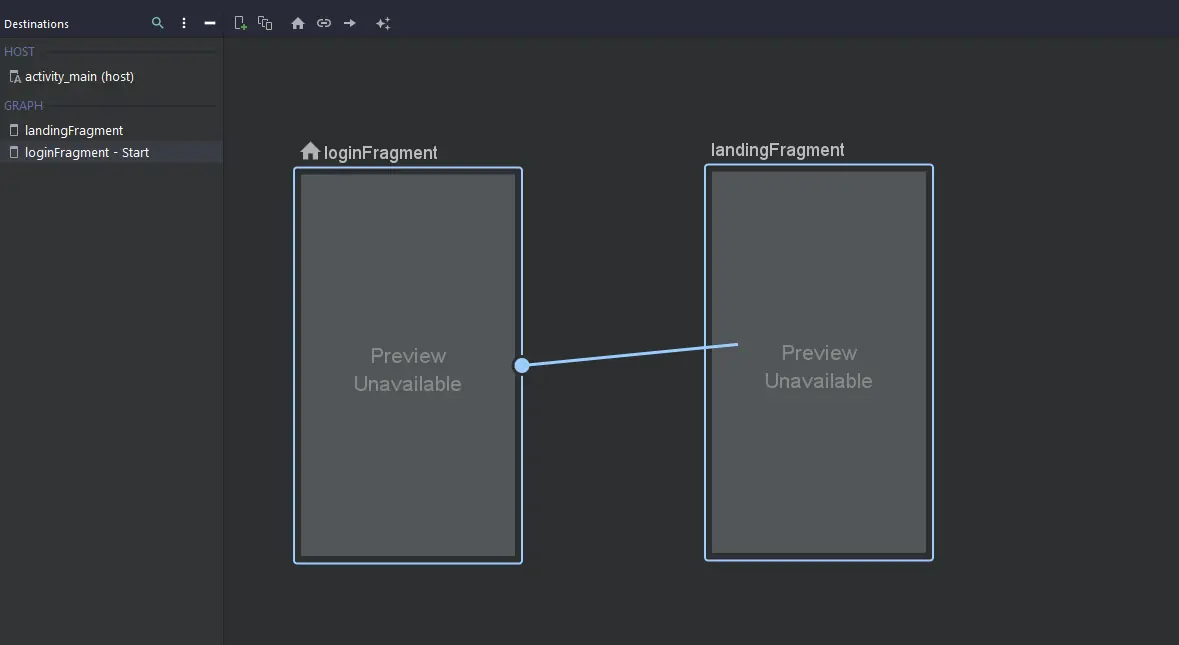This screenshot has height=645, width=1179.
Task: Click the Nest in Graph icon
Action: [x=265, y=23]
